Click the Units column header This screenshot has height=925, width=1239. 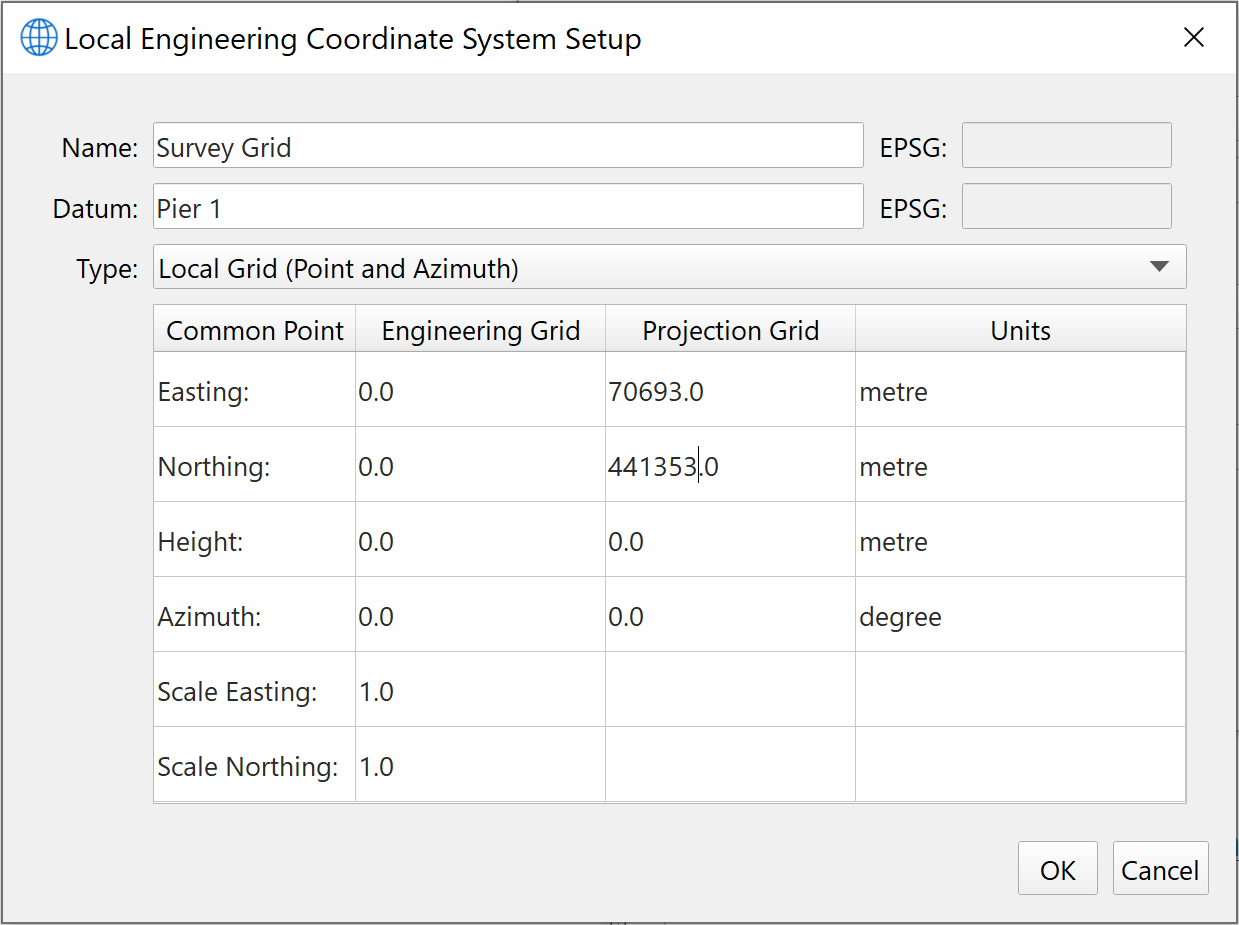pos(1020,331)
